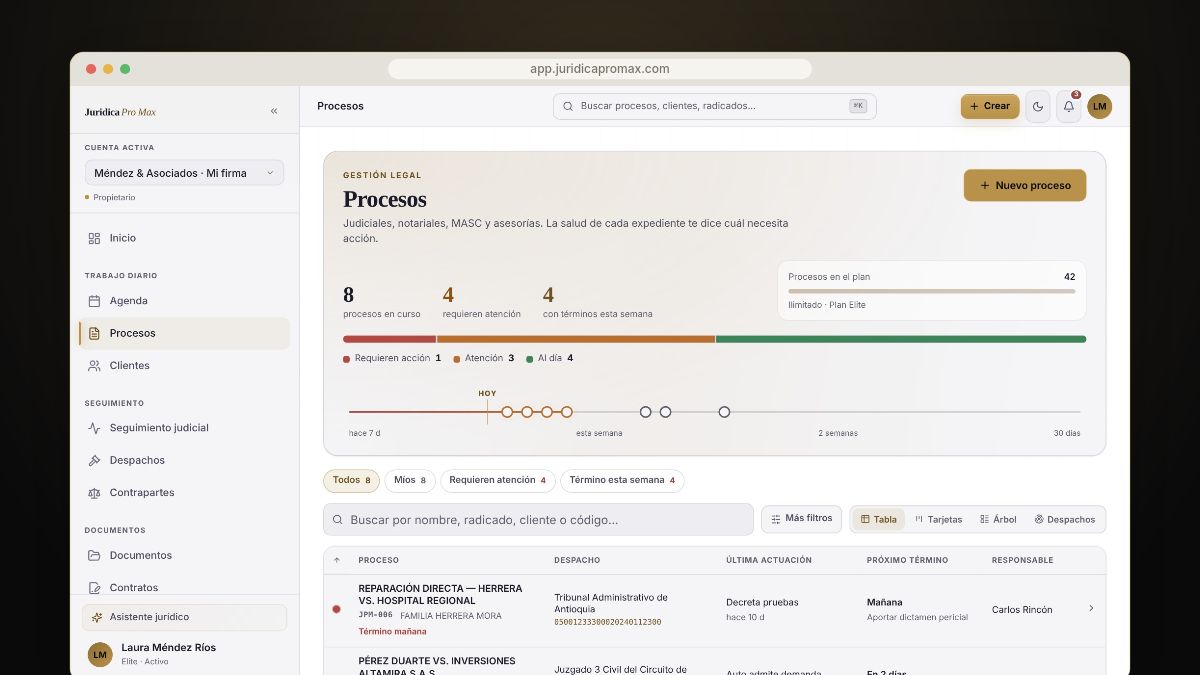
Task: Switch to Tabla view
Action: coord(879,519)
